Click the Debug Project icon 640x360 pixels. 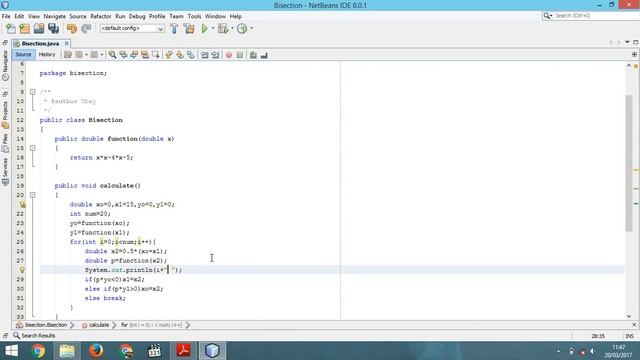(x=223, y=28)
